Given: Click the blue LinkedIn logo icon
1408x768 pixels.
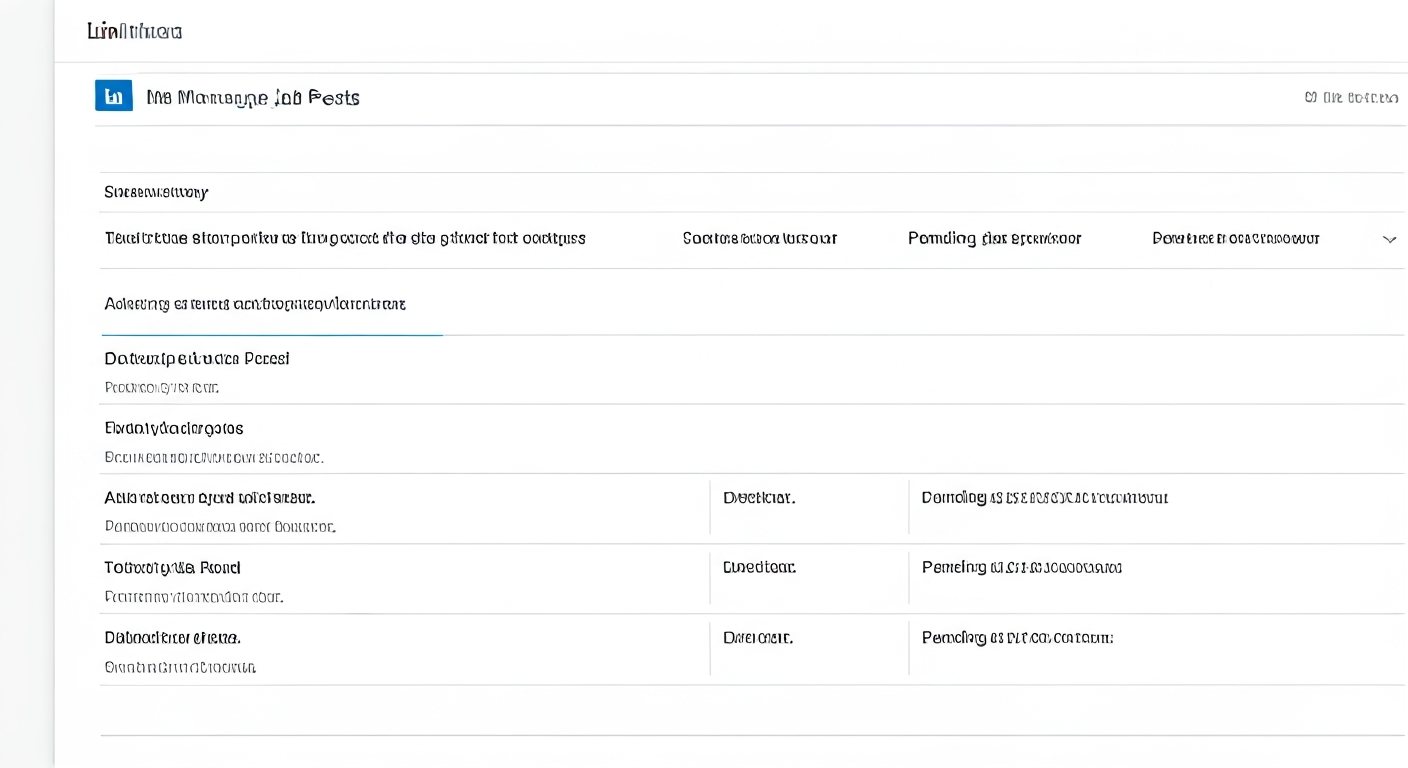Looking at the screenshot, I should click(114, 96).
